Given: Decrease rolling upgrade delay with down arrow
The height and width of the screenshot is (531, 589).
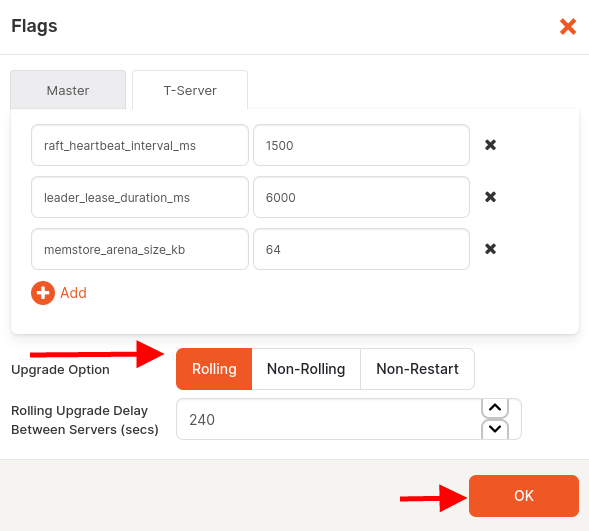Looking at the screenshot, I should pos(495,429).
